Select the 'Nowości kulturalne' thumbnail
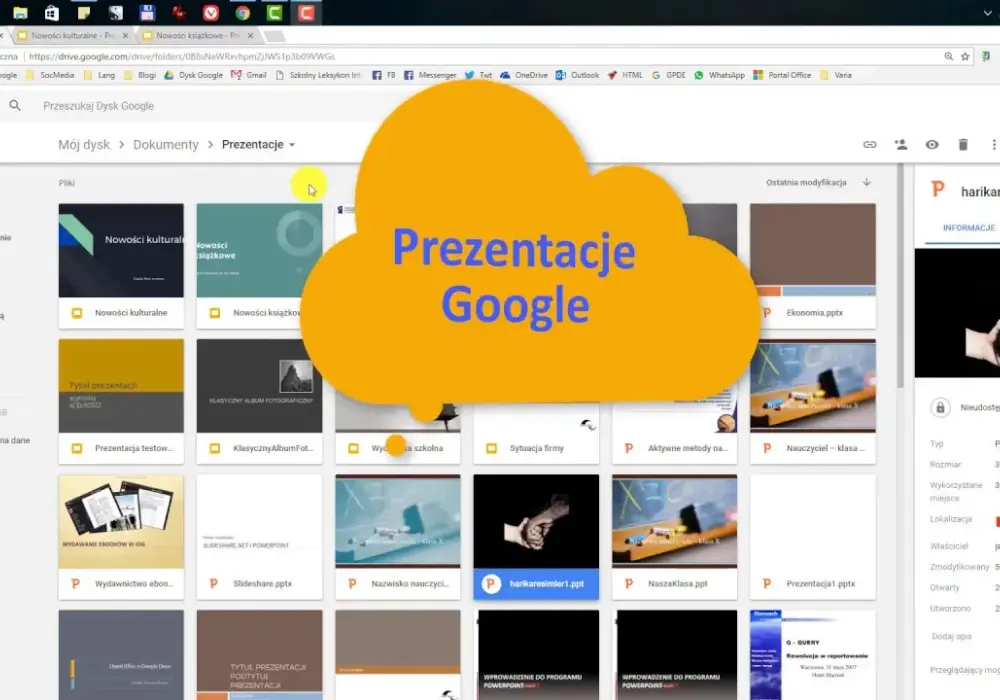 [x=121, y=251]
